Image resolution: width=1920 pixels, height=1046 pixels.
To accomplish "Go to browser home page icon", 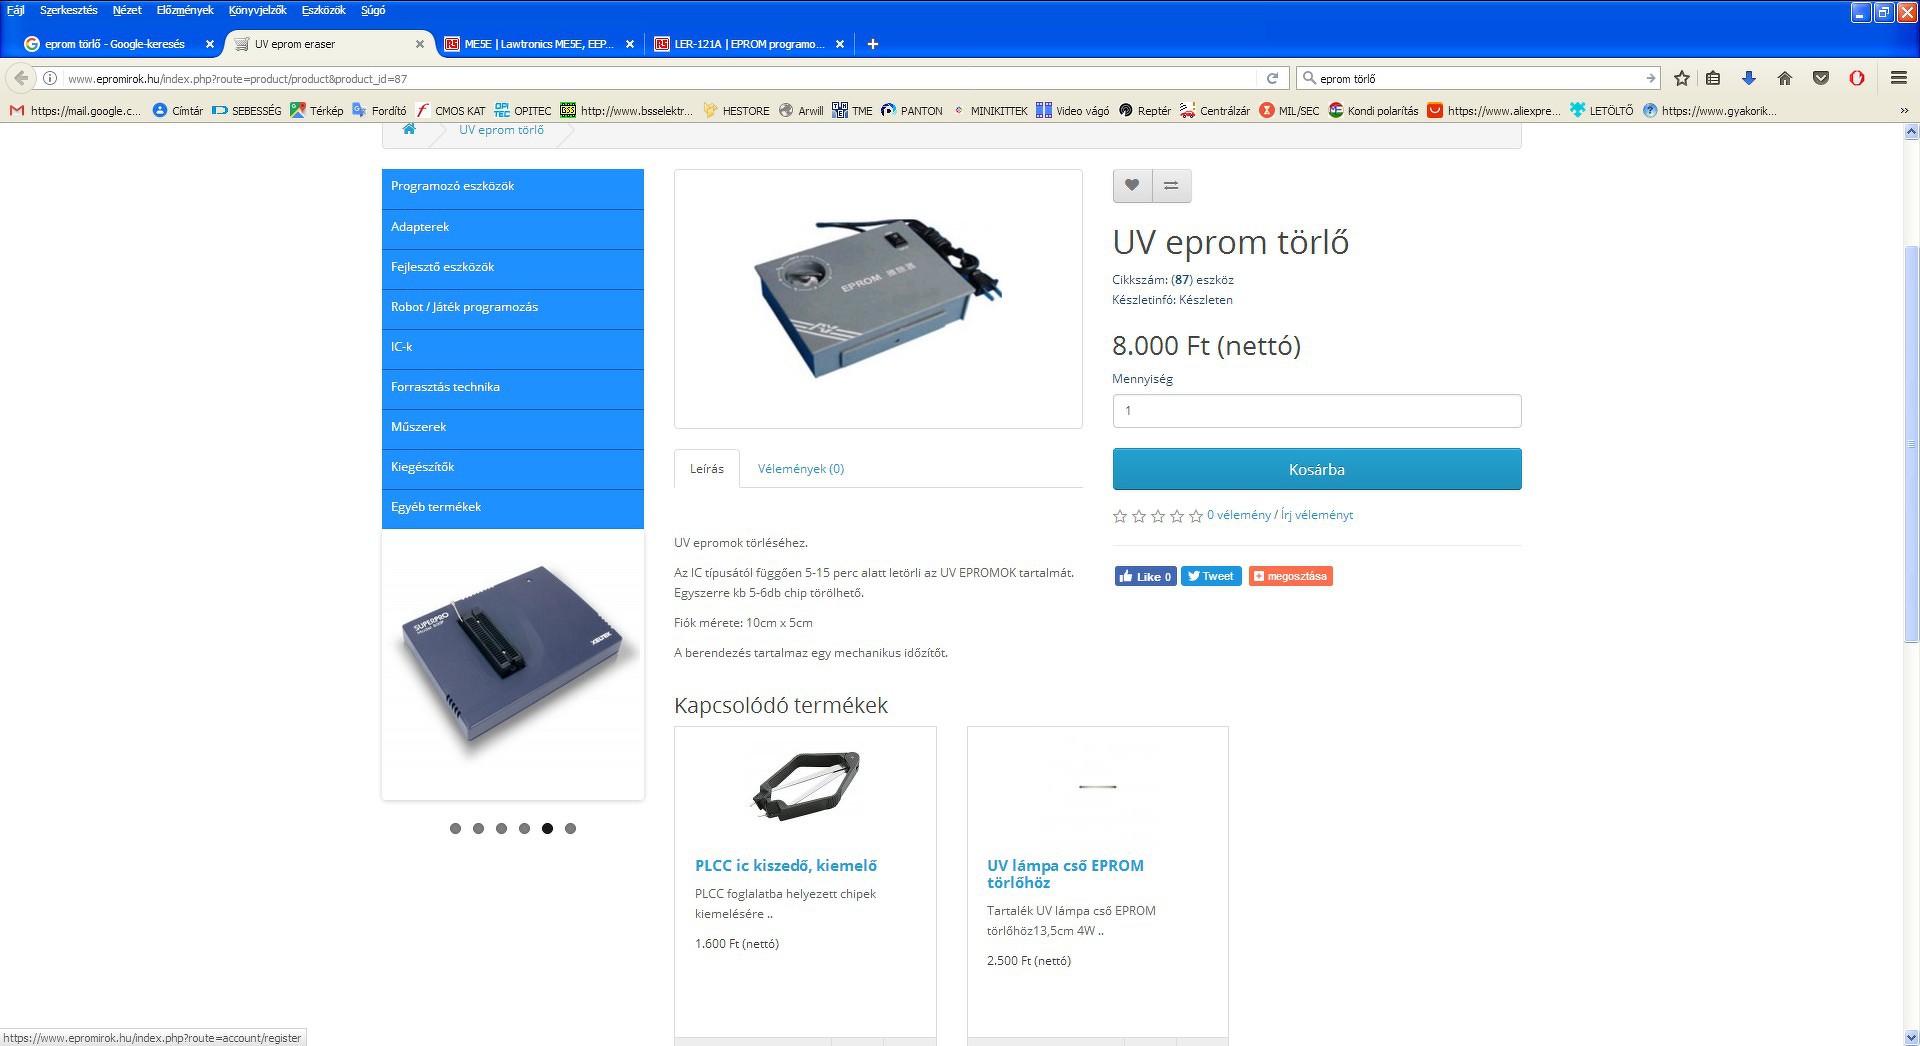I will point(1785,78).
